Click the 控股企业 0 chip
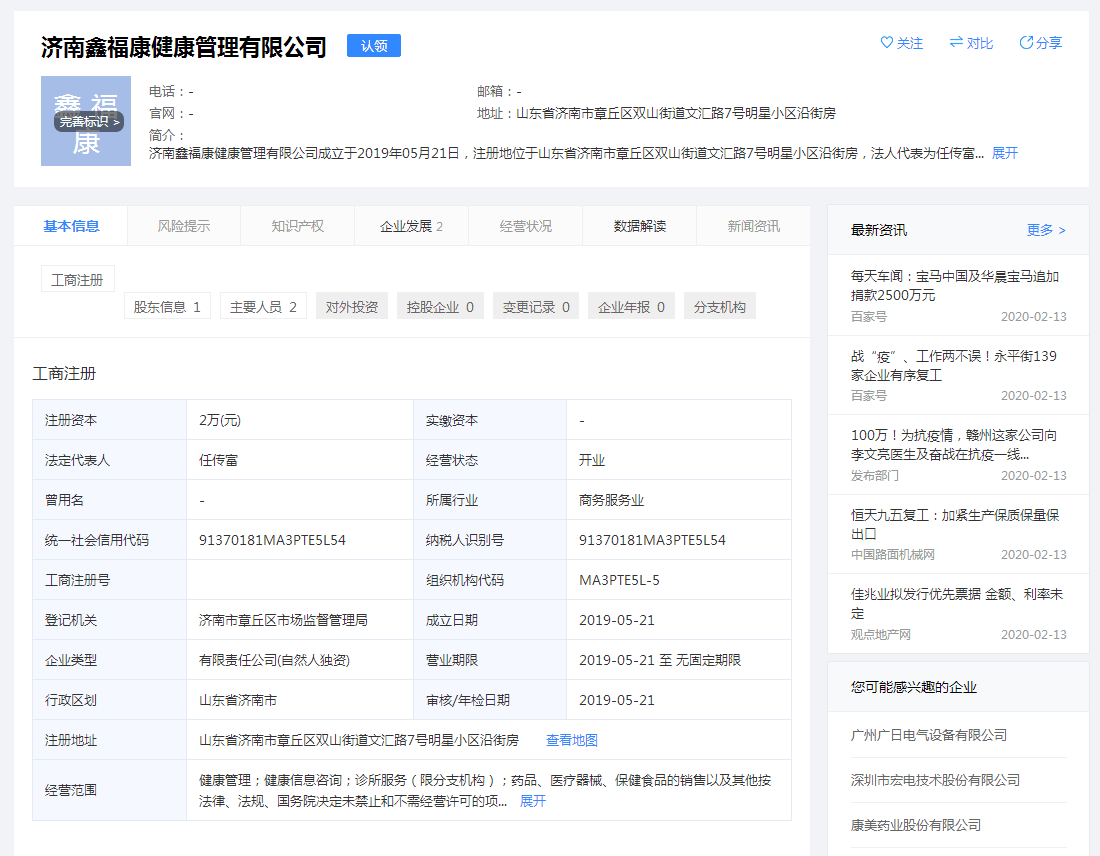 click(440, 307)
